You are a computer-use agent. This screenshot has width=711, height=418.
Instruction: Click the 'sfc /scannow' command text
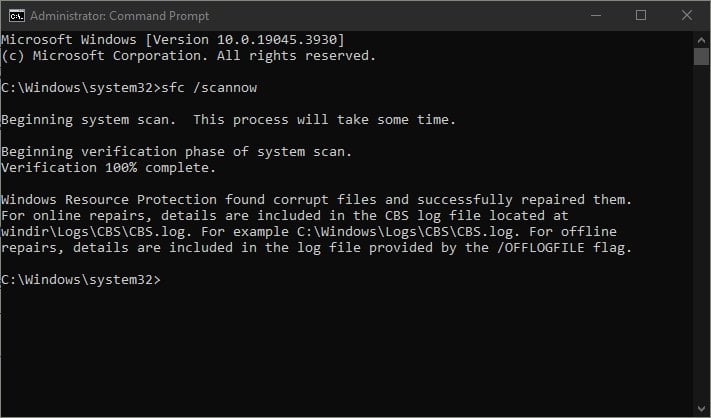(209, 87)
